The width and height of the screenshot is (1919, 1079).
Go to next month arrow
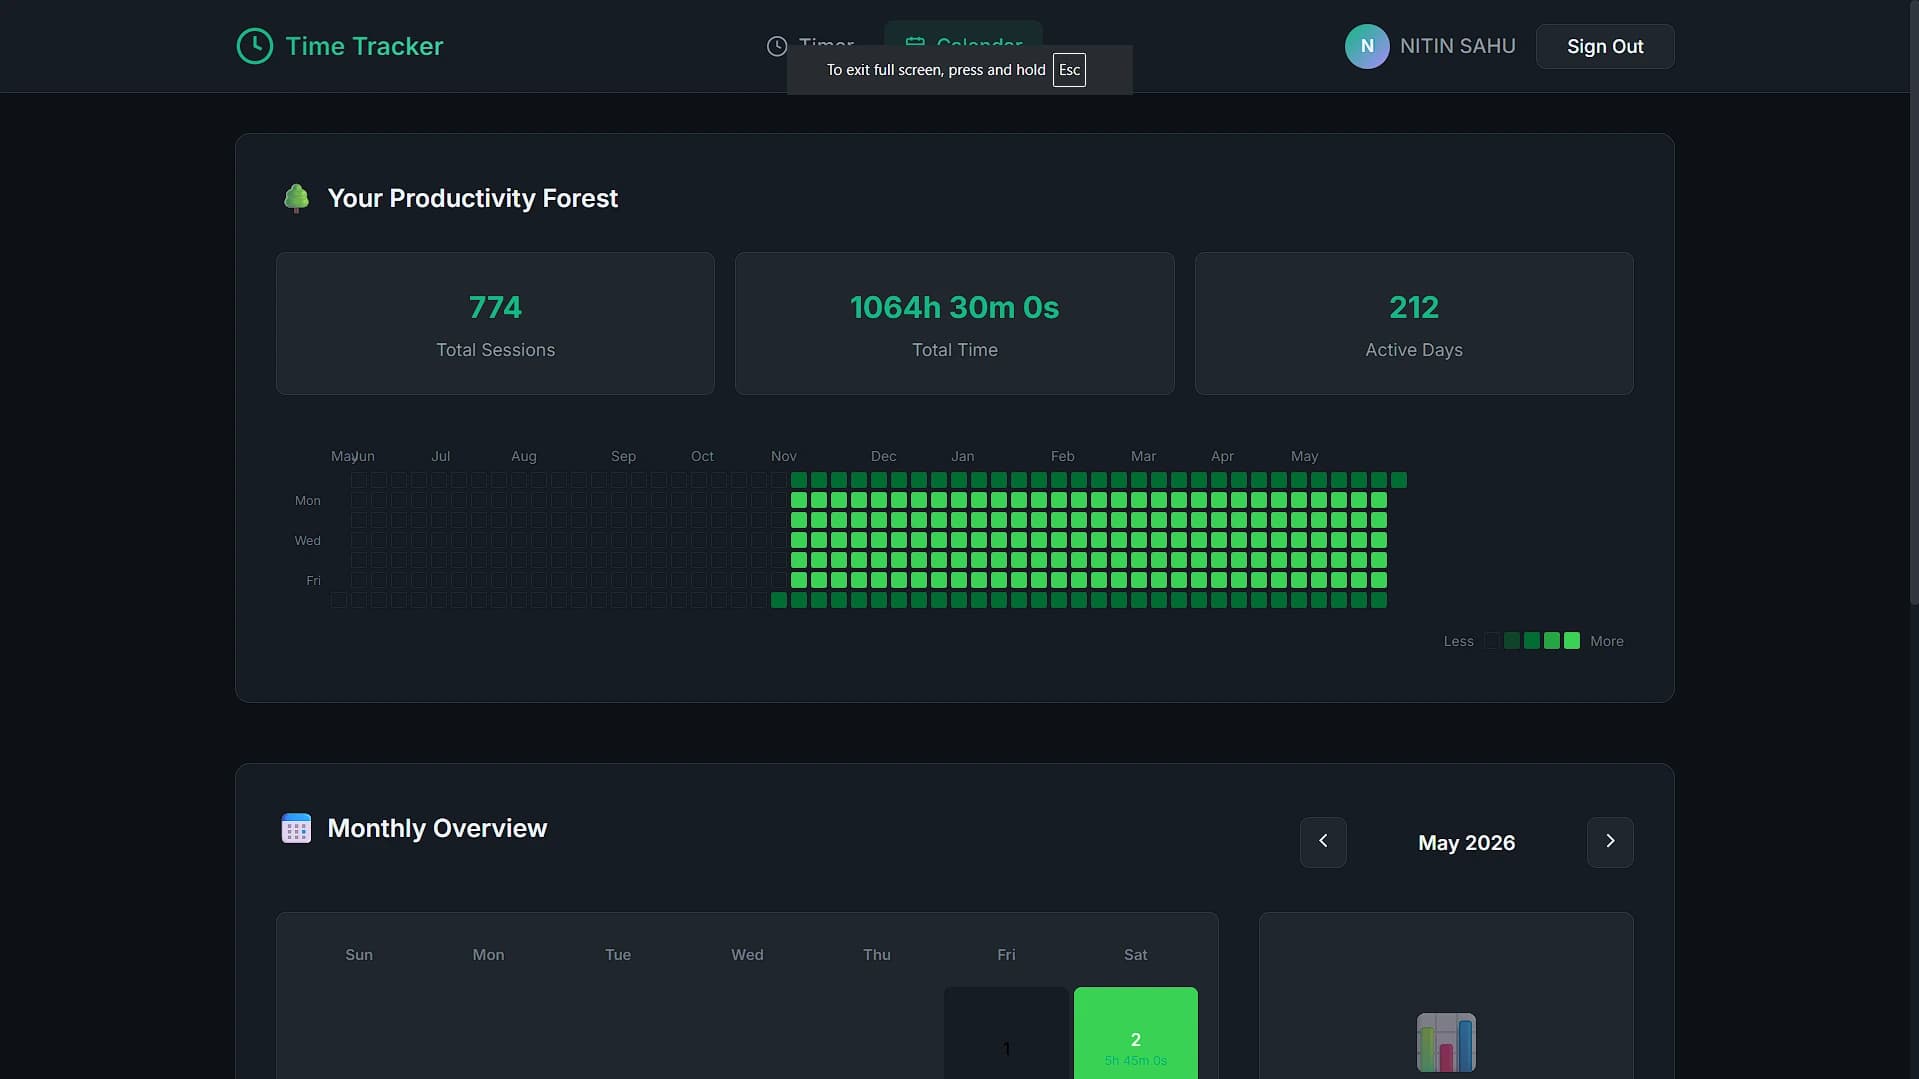1610,842
